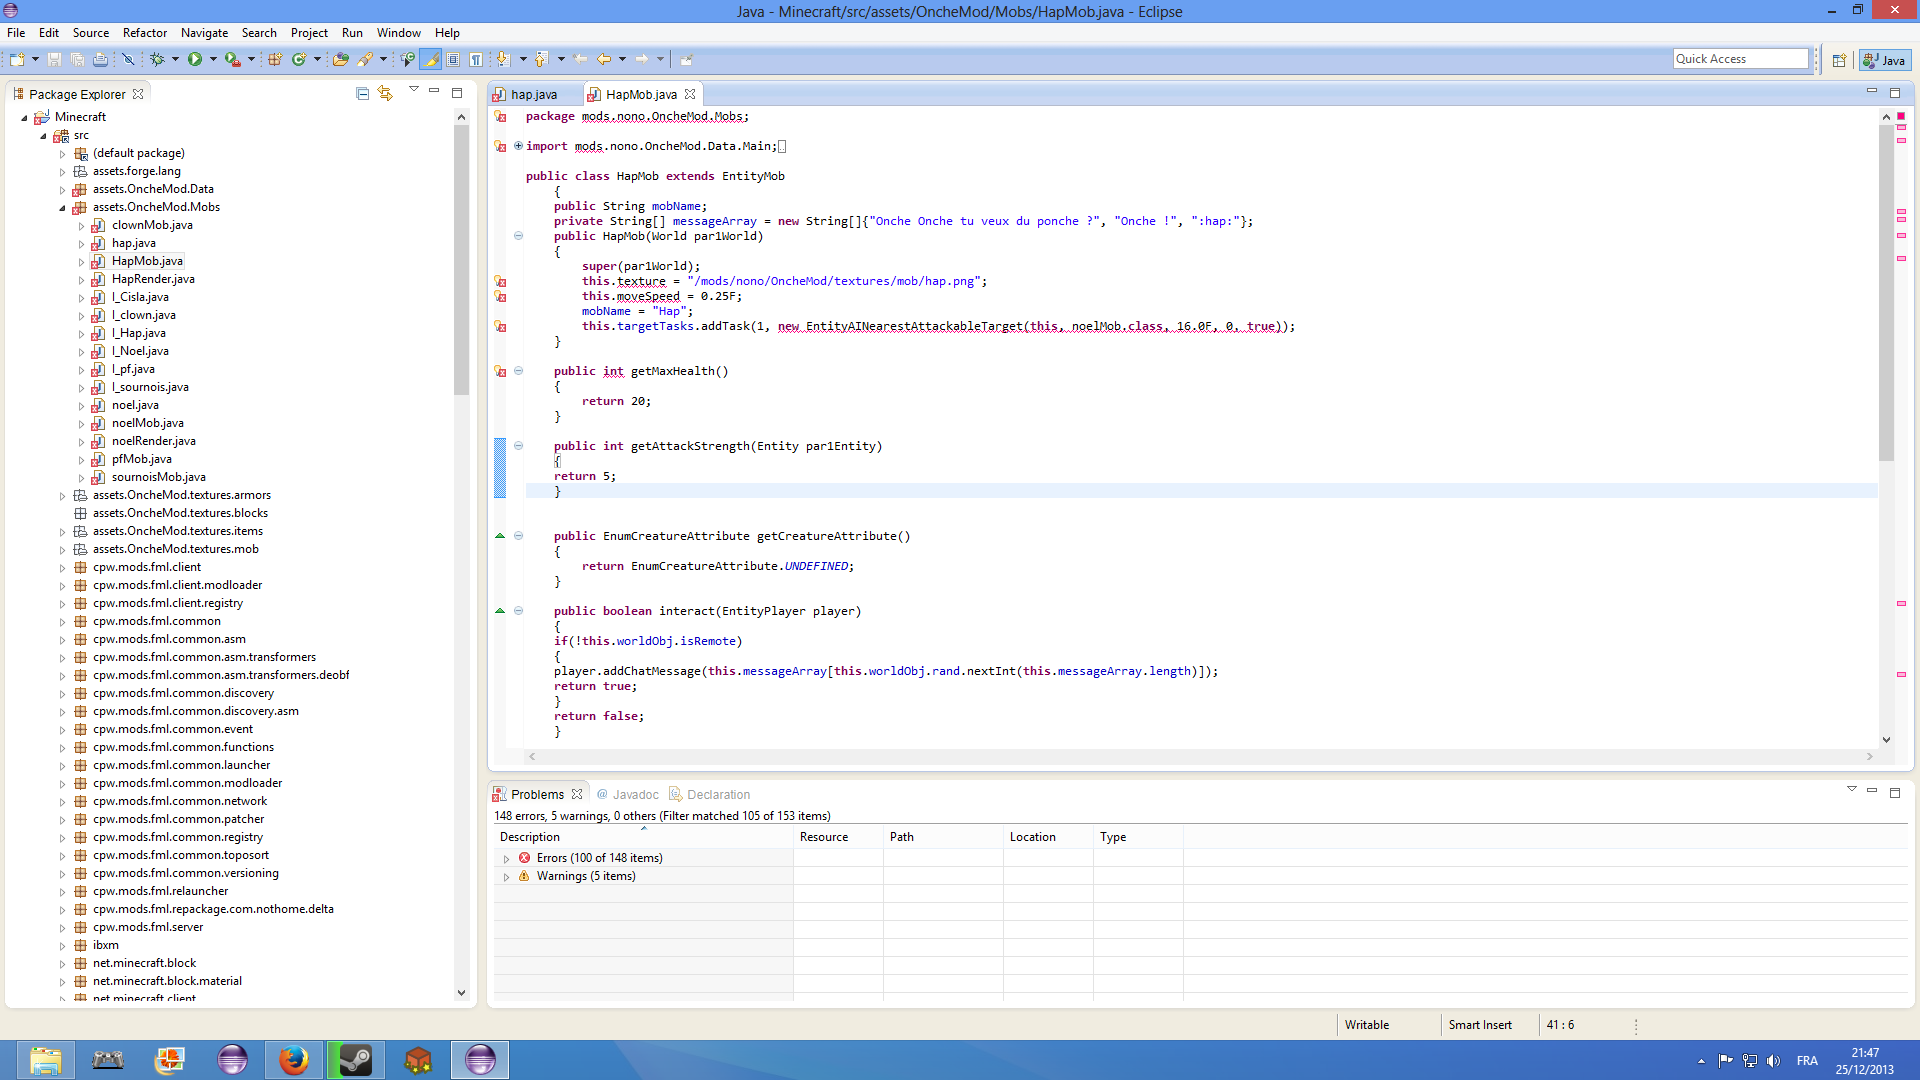Select the Java perspective button
The width and height of the screenshot is (1920, 1080).
click(1884, 60)
